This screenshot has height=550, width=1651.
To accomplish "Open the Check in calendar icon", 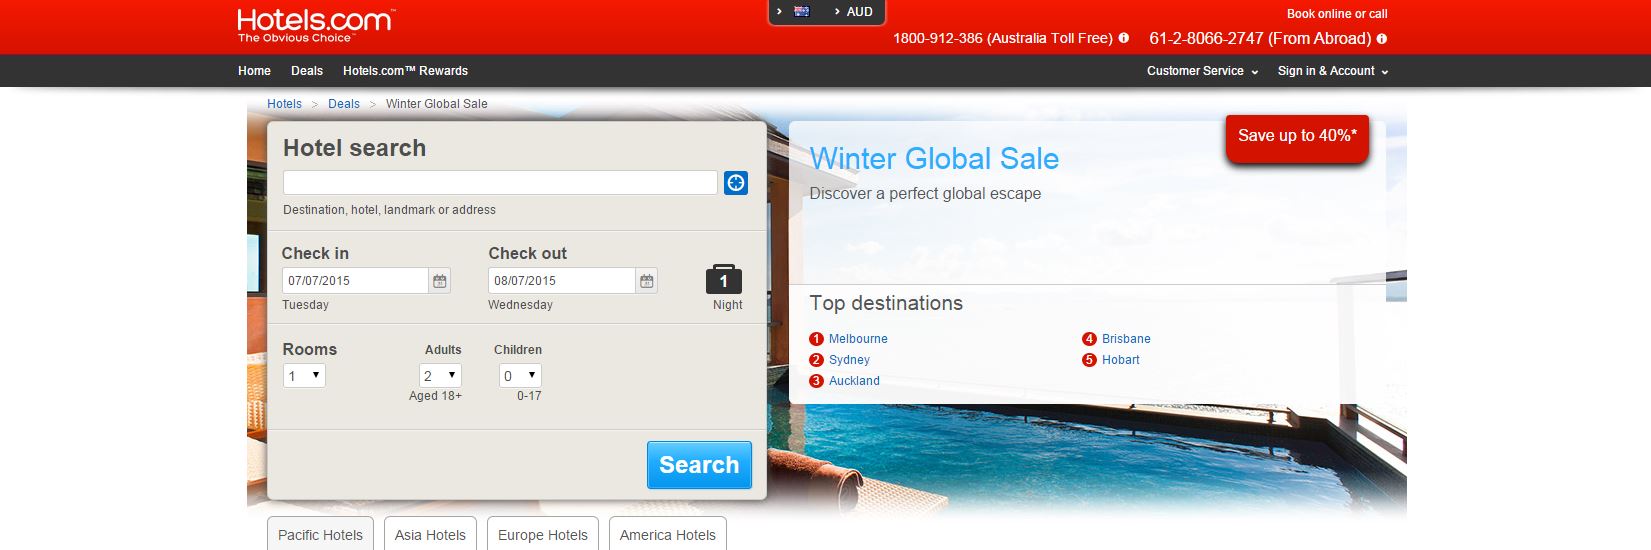I will pyautogui.click(x=440, y=281).
